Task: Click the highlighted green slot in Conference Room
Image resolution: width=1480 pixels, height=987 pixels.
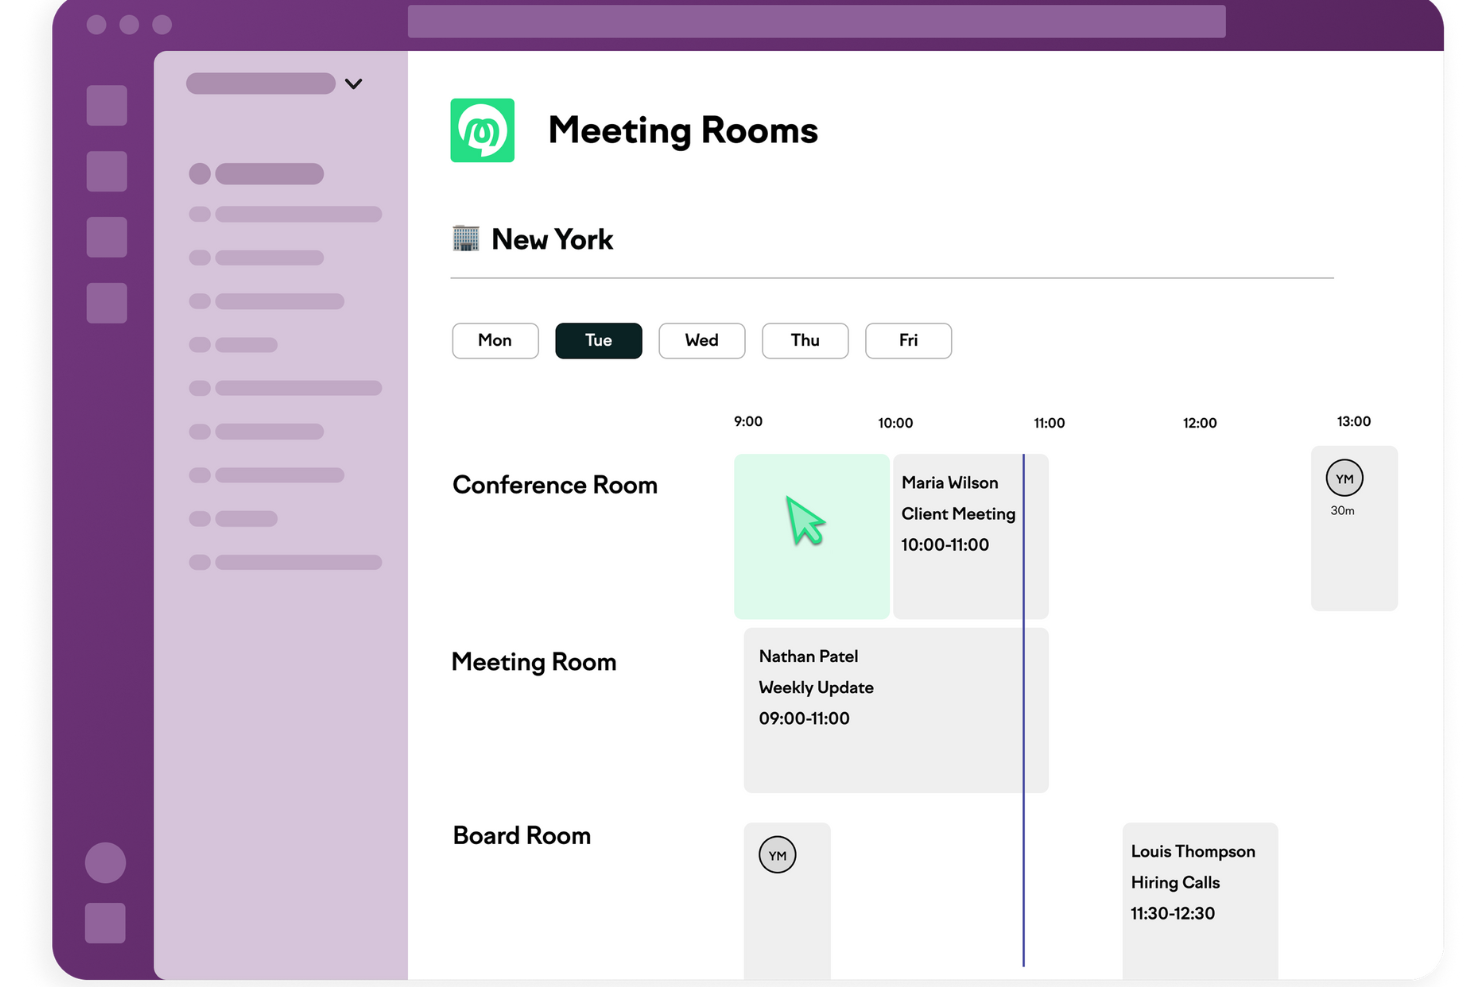Action: pyautogui.click(x=811, y=536)
